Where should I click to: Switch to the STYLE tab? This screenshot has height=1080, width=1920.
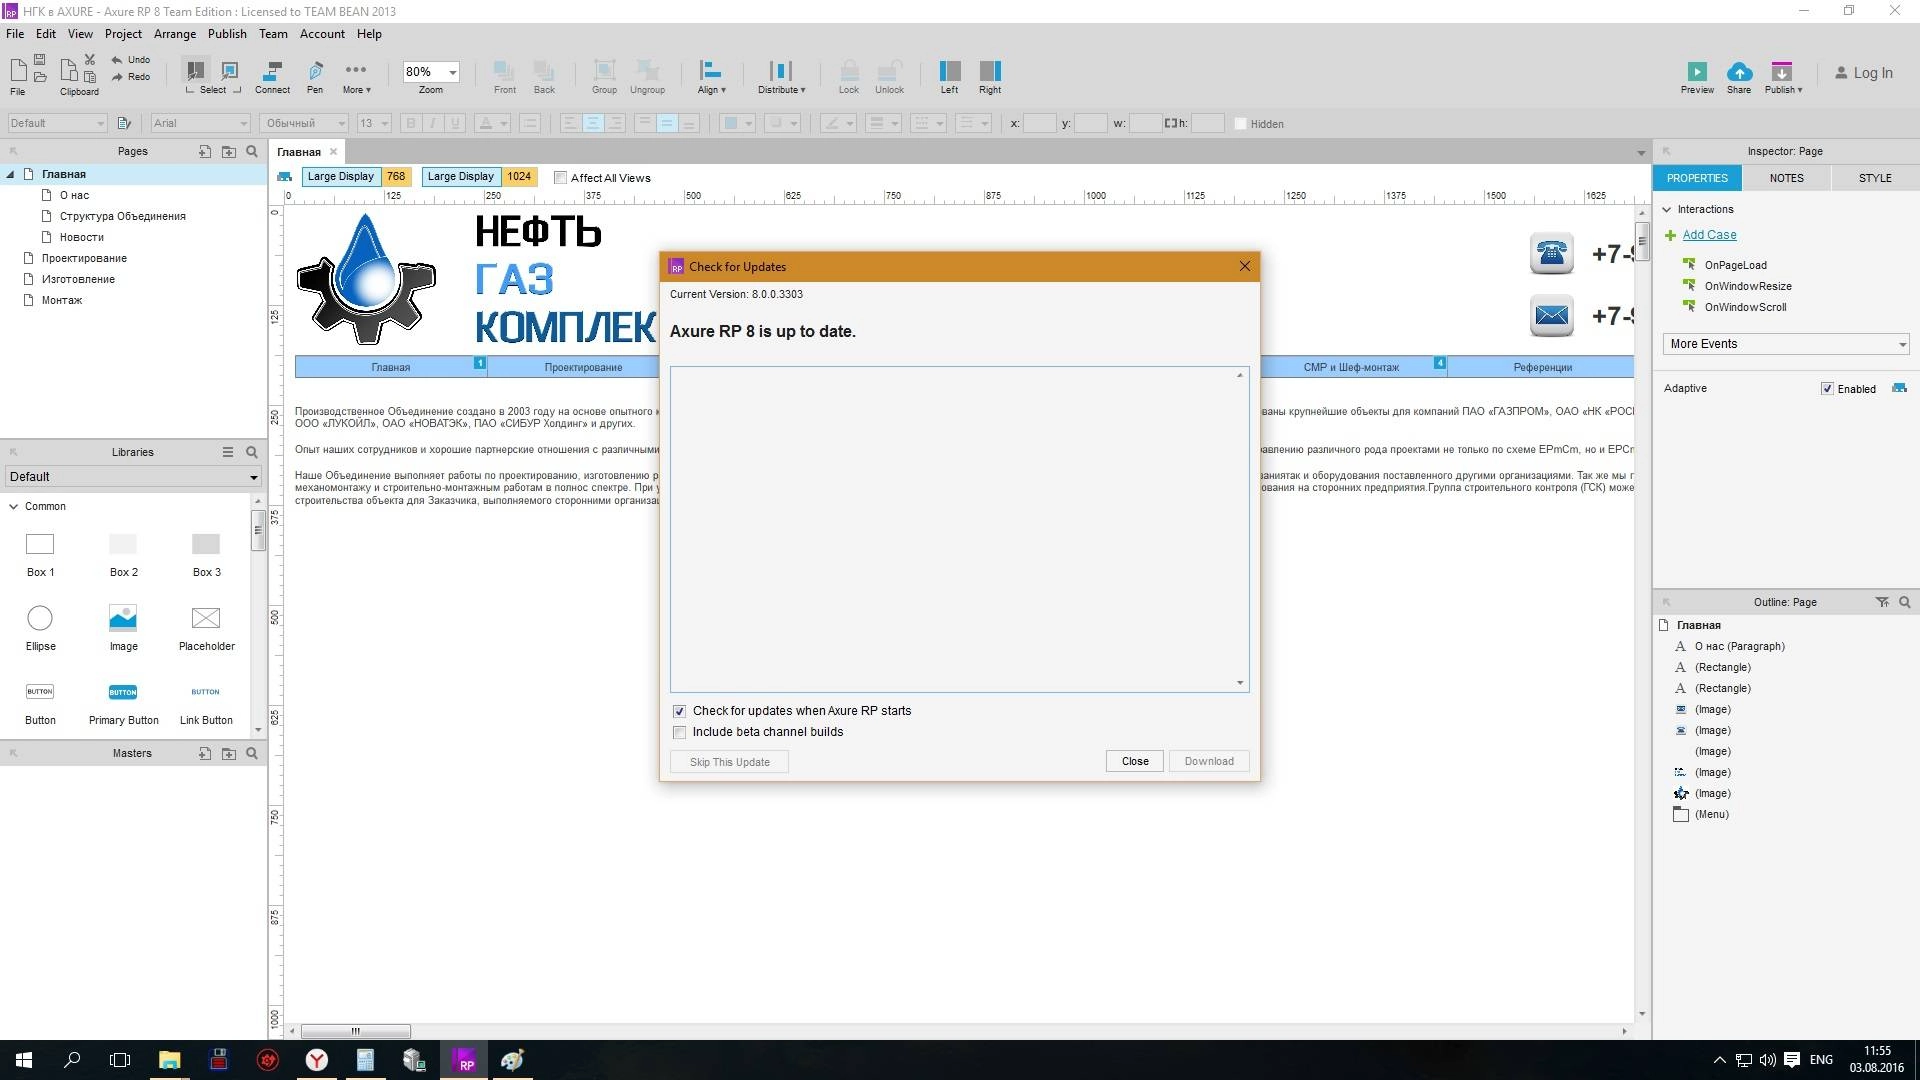click(1875, 178)
